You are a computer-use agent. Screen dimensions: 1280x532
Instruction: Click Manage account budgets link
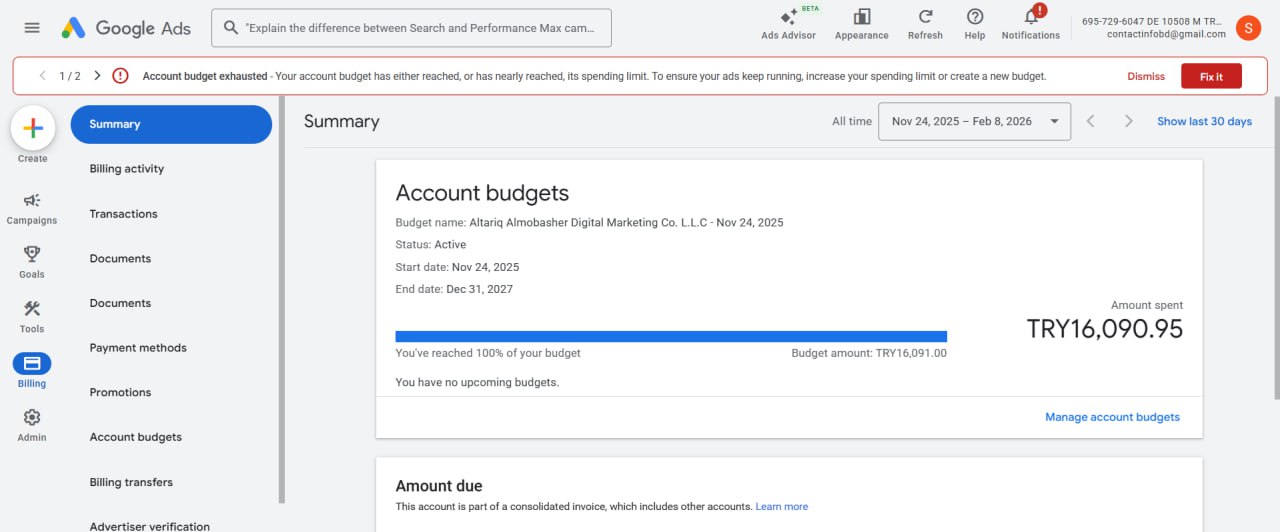click(x=1112, y=417)
